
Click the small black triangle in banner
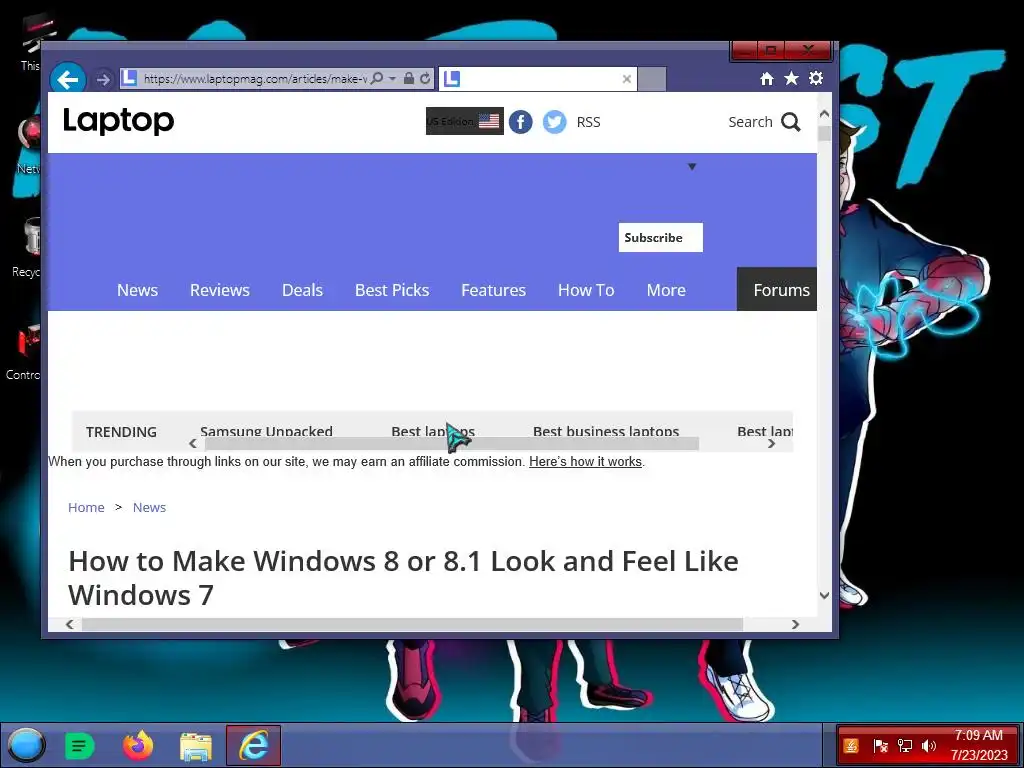click(x=692, y=167)
